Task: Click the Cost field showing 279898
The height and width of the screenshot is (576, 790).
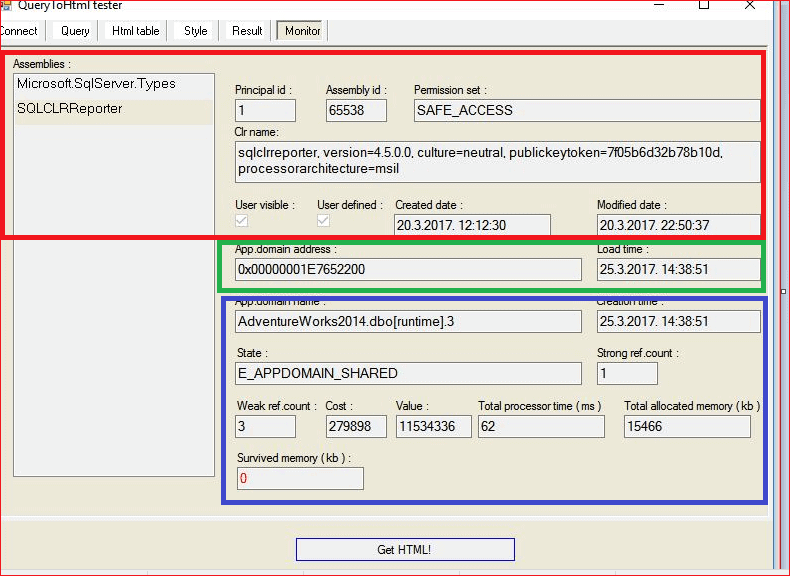Action: point(356,426)
